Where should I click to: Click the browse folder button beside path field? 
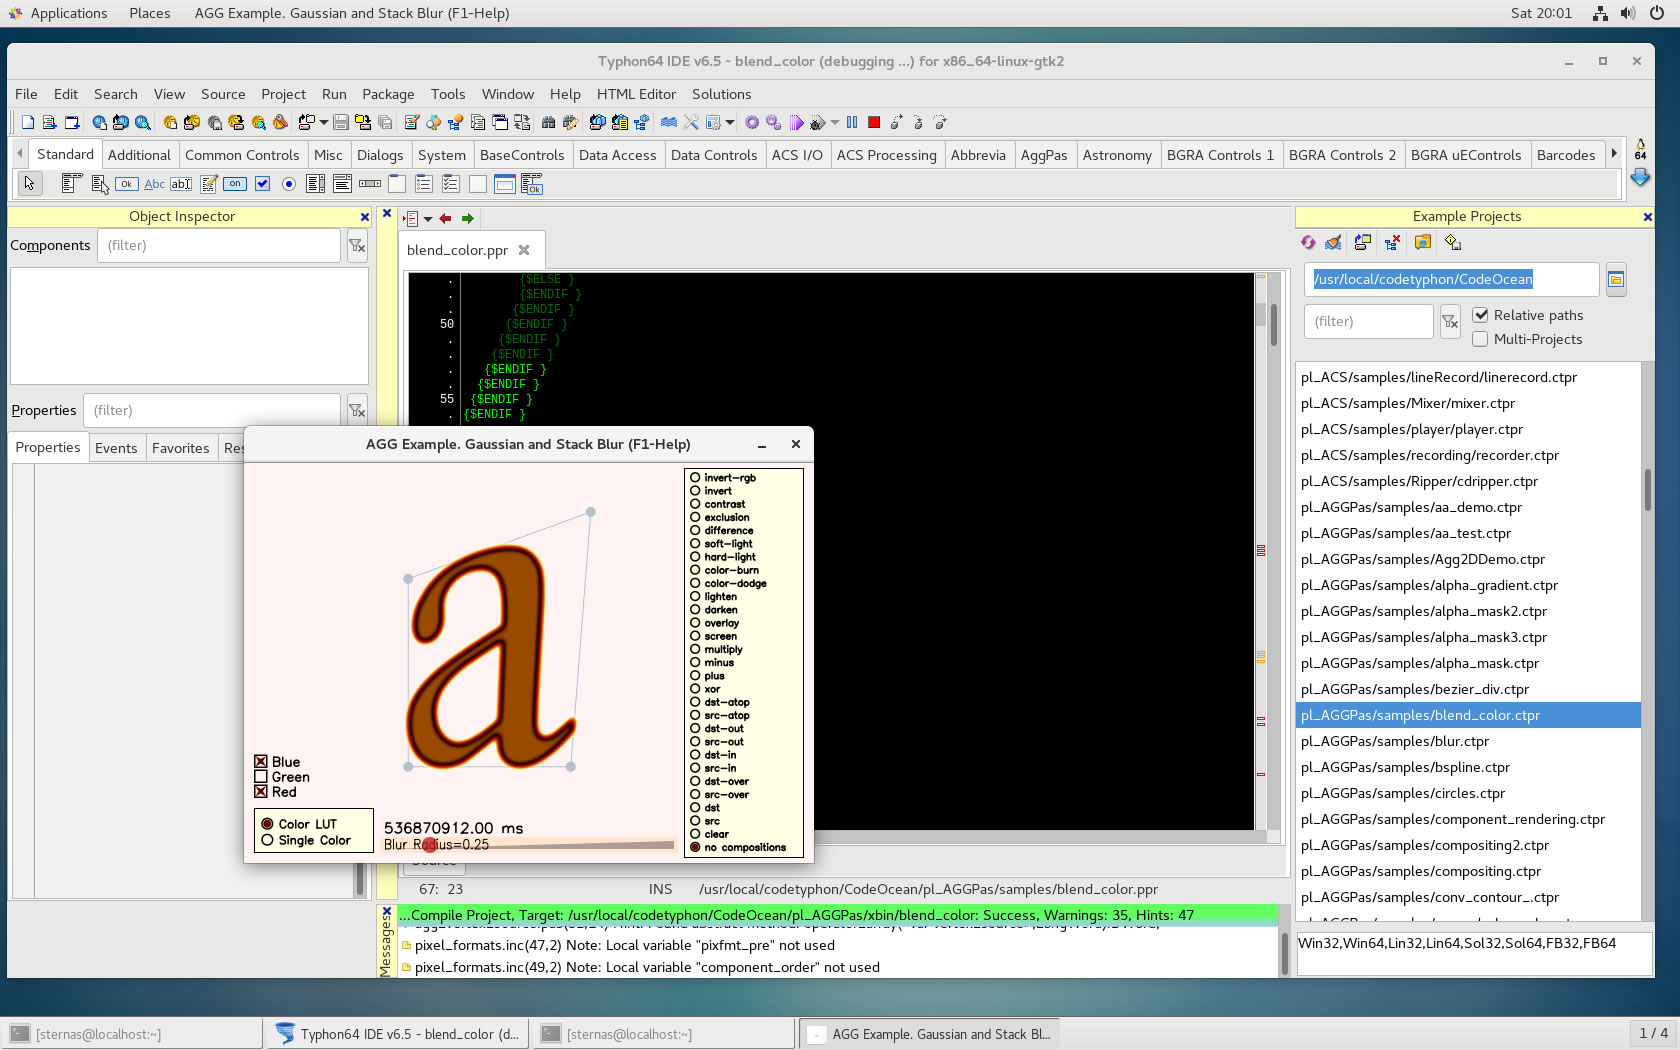coord(1616,280)
